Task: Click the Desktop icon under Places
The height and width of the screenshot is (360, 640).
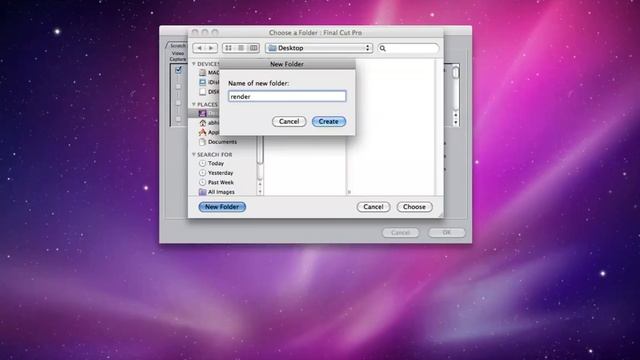Action: click(202, 113)
